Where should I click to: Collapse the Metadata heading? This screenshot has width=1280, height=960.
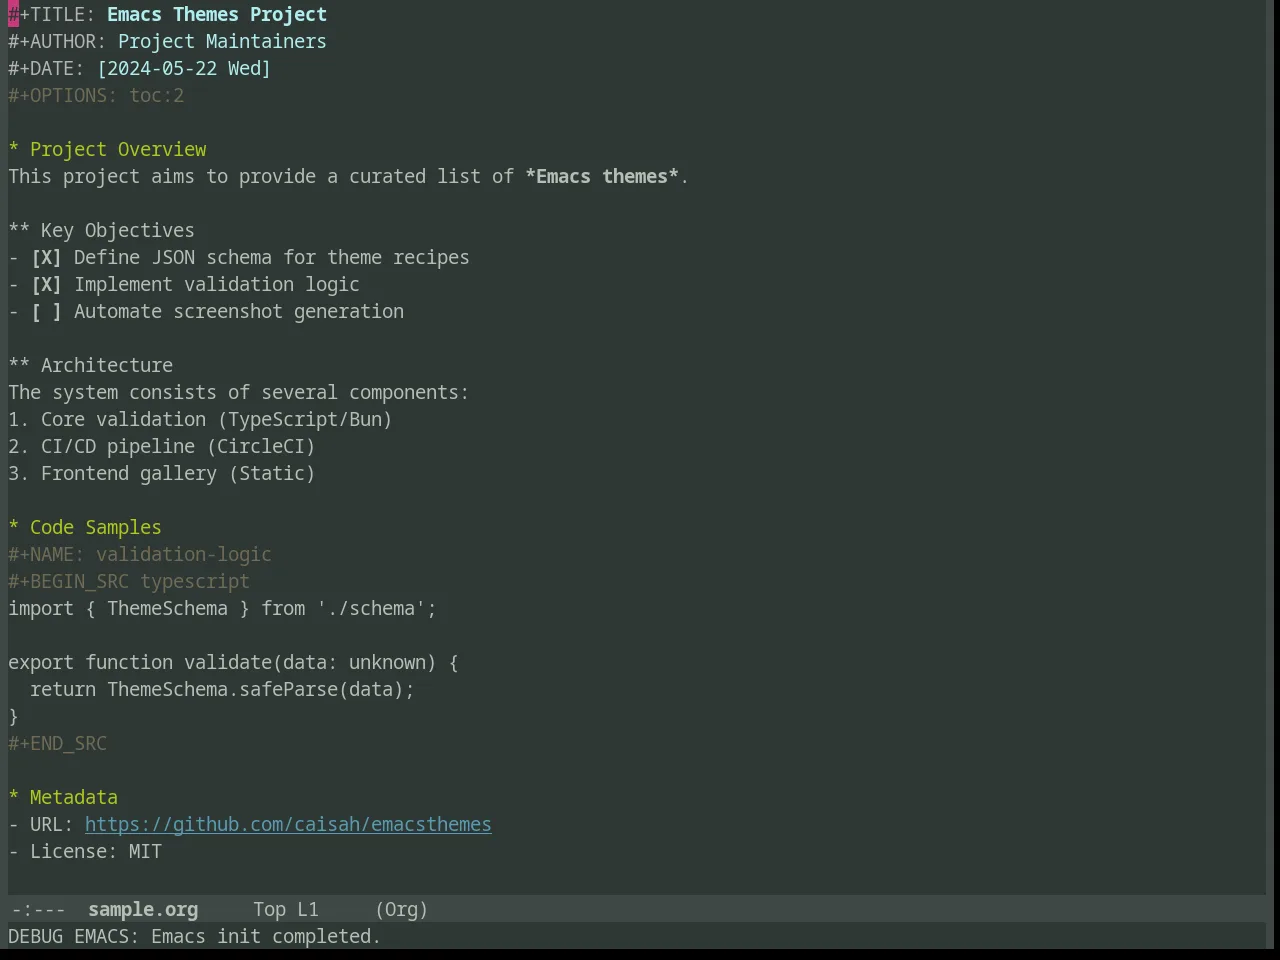click(x=63, y=798)
